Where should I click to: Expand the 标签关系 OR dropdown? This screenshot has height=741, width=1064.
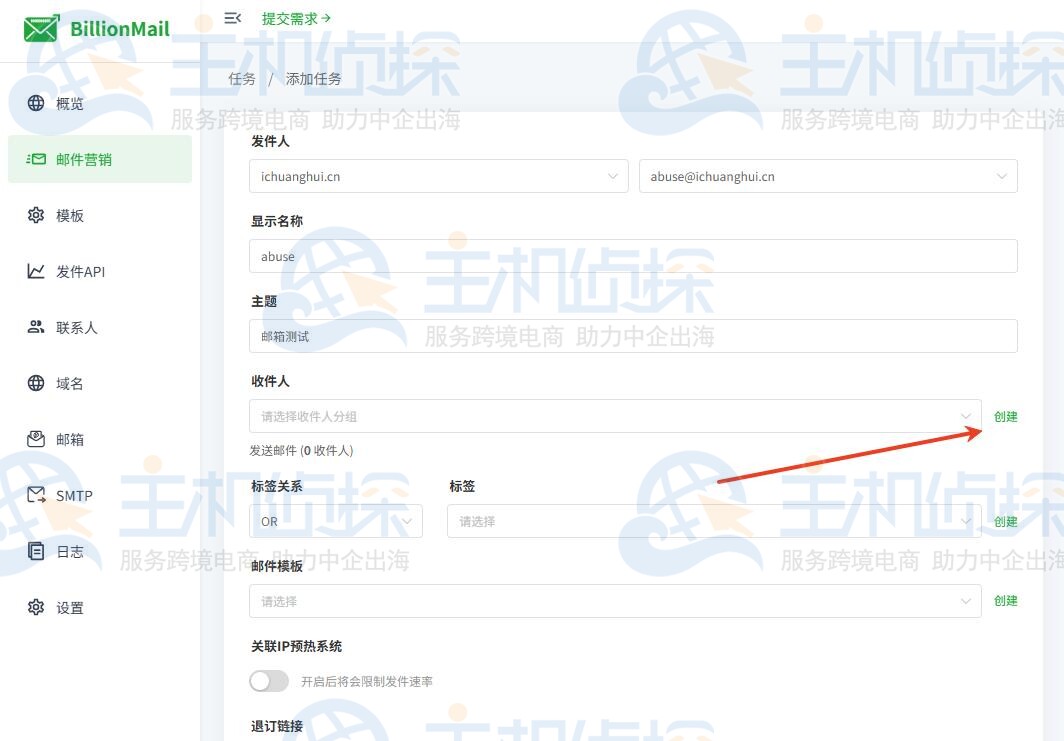[335, 521]
